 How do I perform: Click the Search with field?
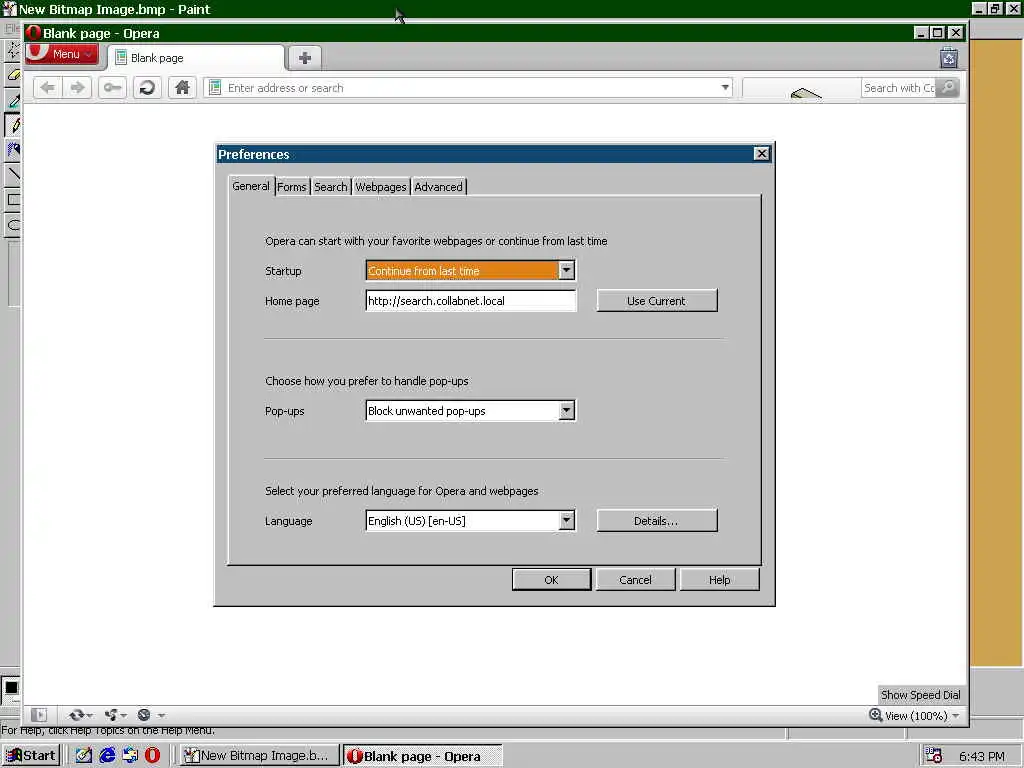pyautogui.click(x=899, y=88)
